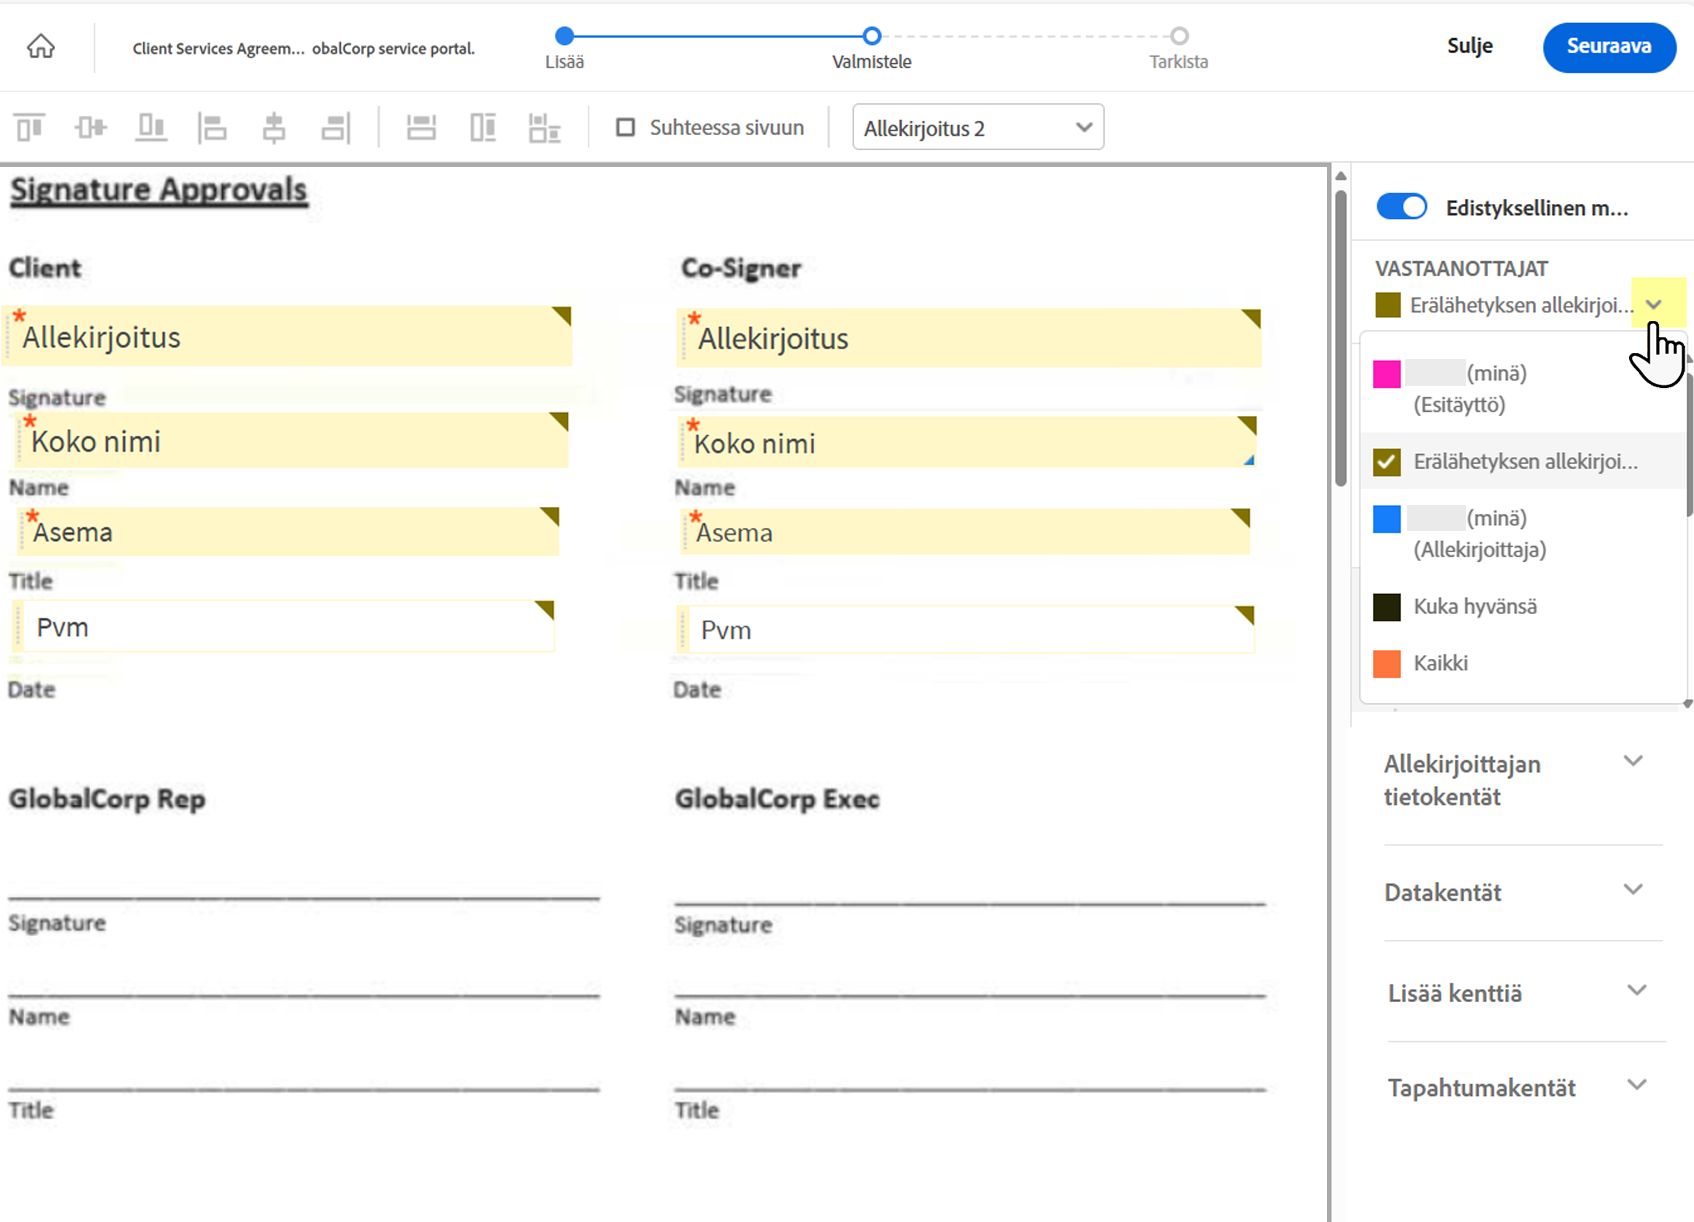
Task: Select Kuka hyvänsä from recipient list
Action: [1474, 607]
